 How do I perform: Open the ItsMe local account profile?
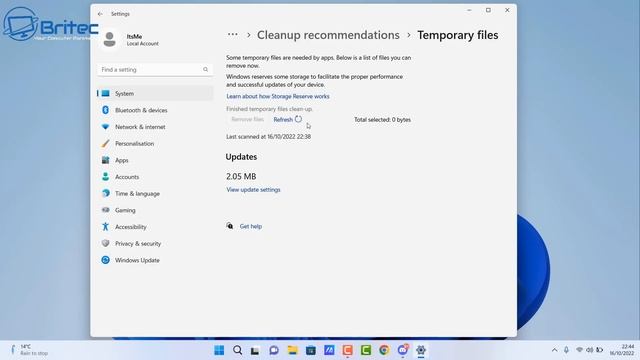click(131, 40)
